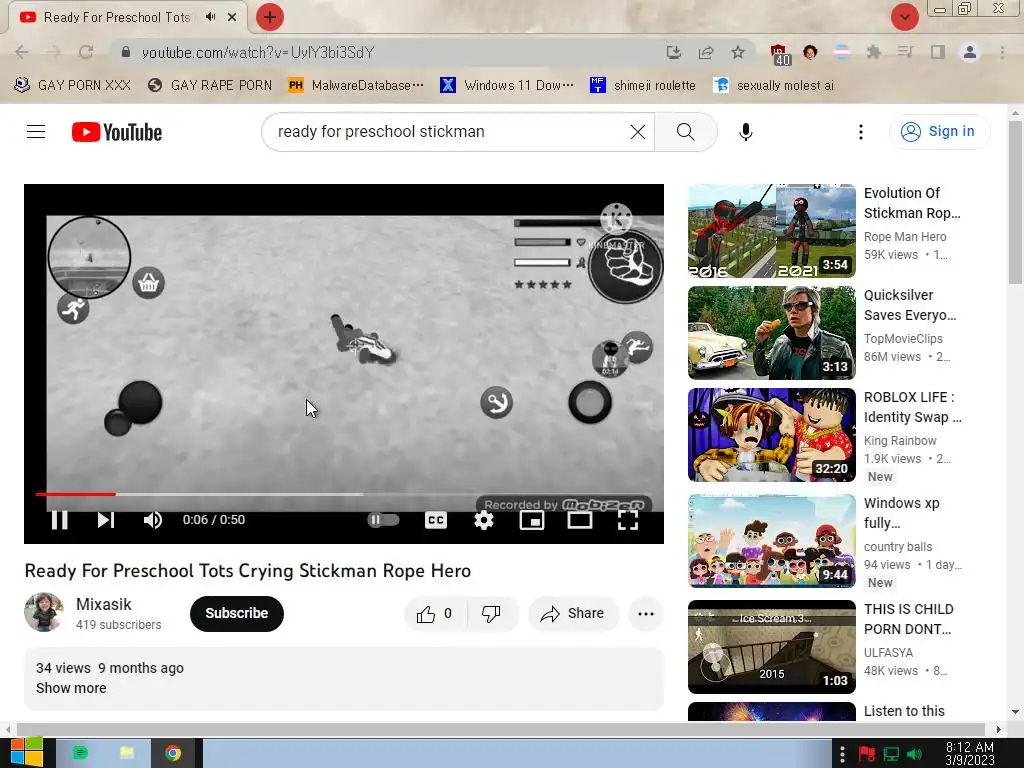Image resolution: width=1024 pixels, height=768 pixels.
Task: Click the horizontal scrollbar at the bottom
Action: 501,729
